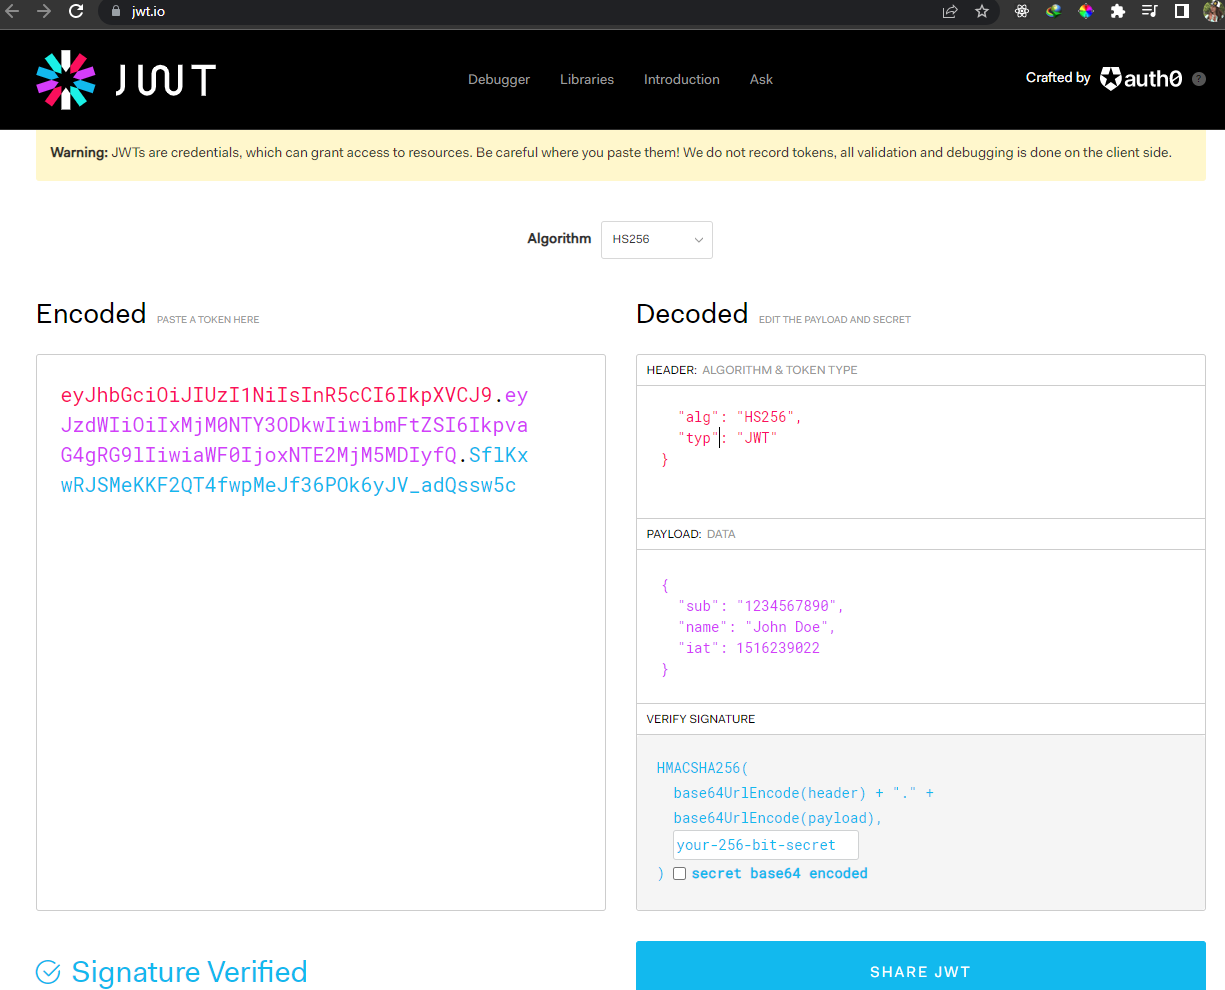This screenshot has width=1225, height=990.
Task: Click the auth0 logo
Action: pyautogui.click(x=1141, y=78)
